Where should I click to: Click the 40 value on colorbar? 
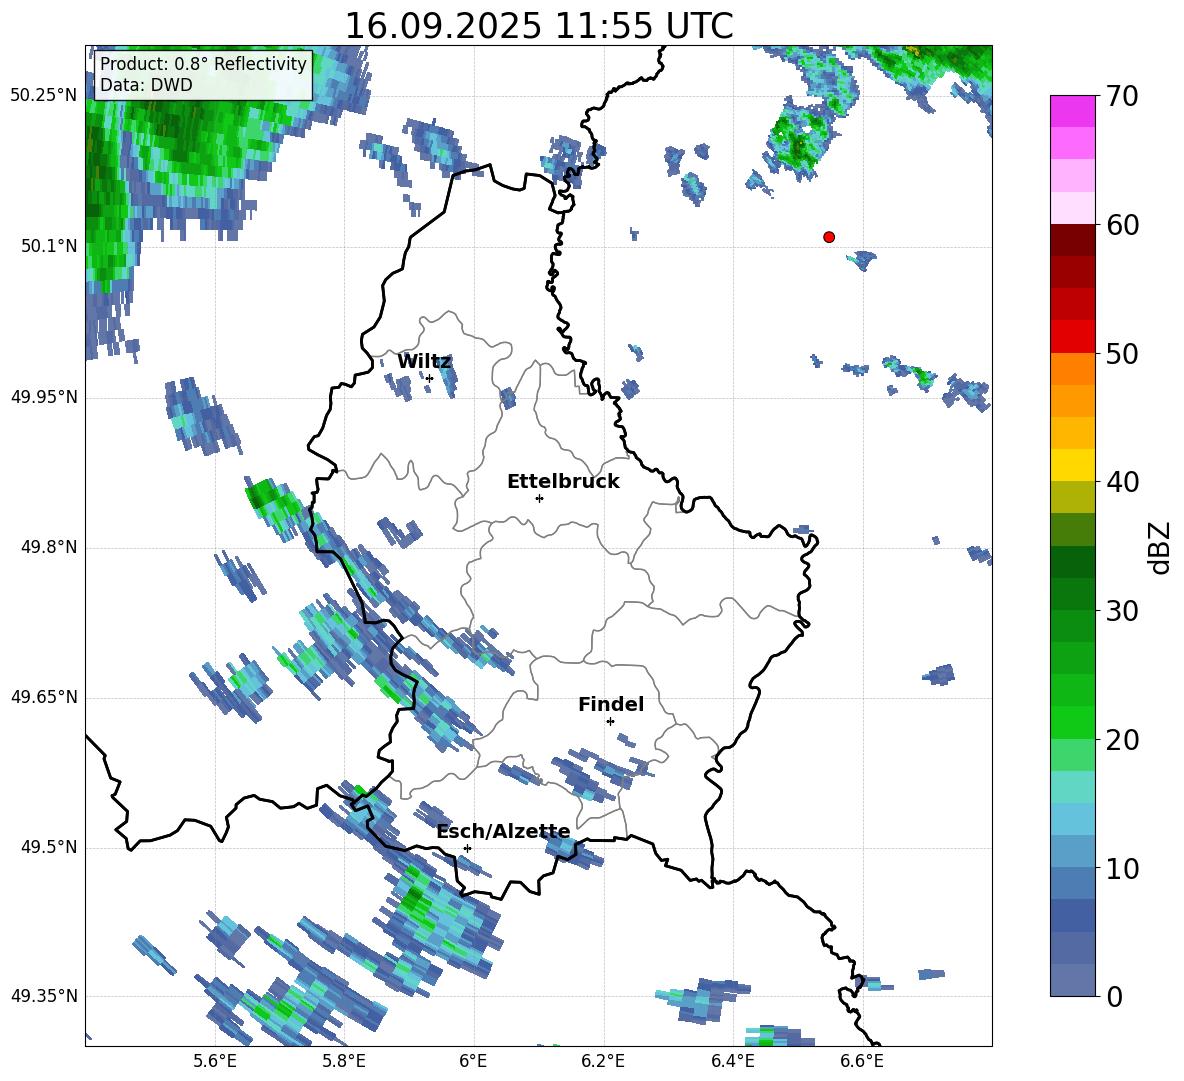(x=1123, y=482)
